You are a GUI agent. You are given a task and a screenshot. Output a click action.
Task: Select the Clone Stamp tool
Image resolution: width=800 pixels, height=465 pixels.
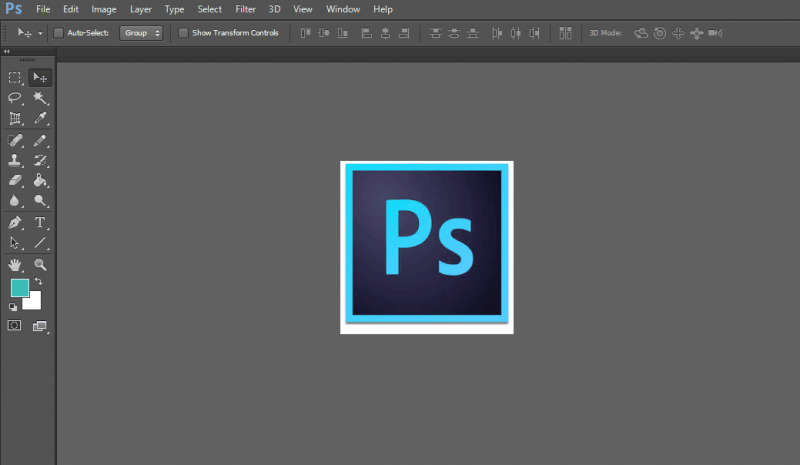tap(14, 161)
